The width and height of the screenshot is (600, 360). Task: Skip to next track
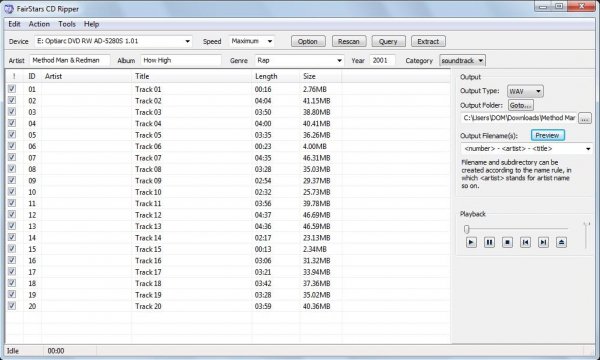pos(543,242)
